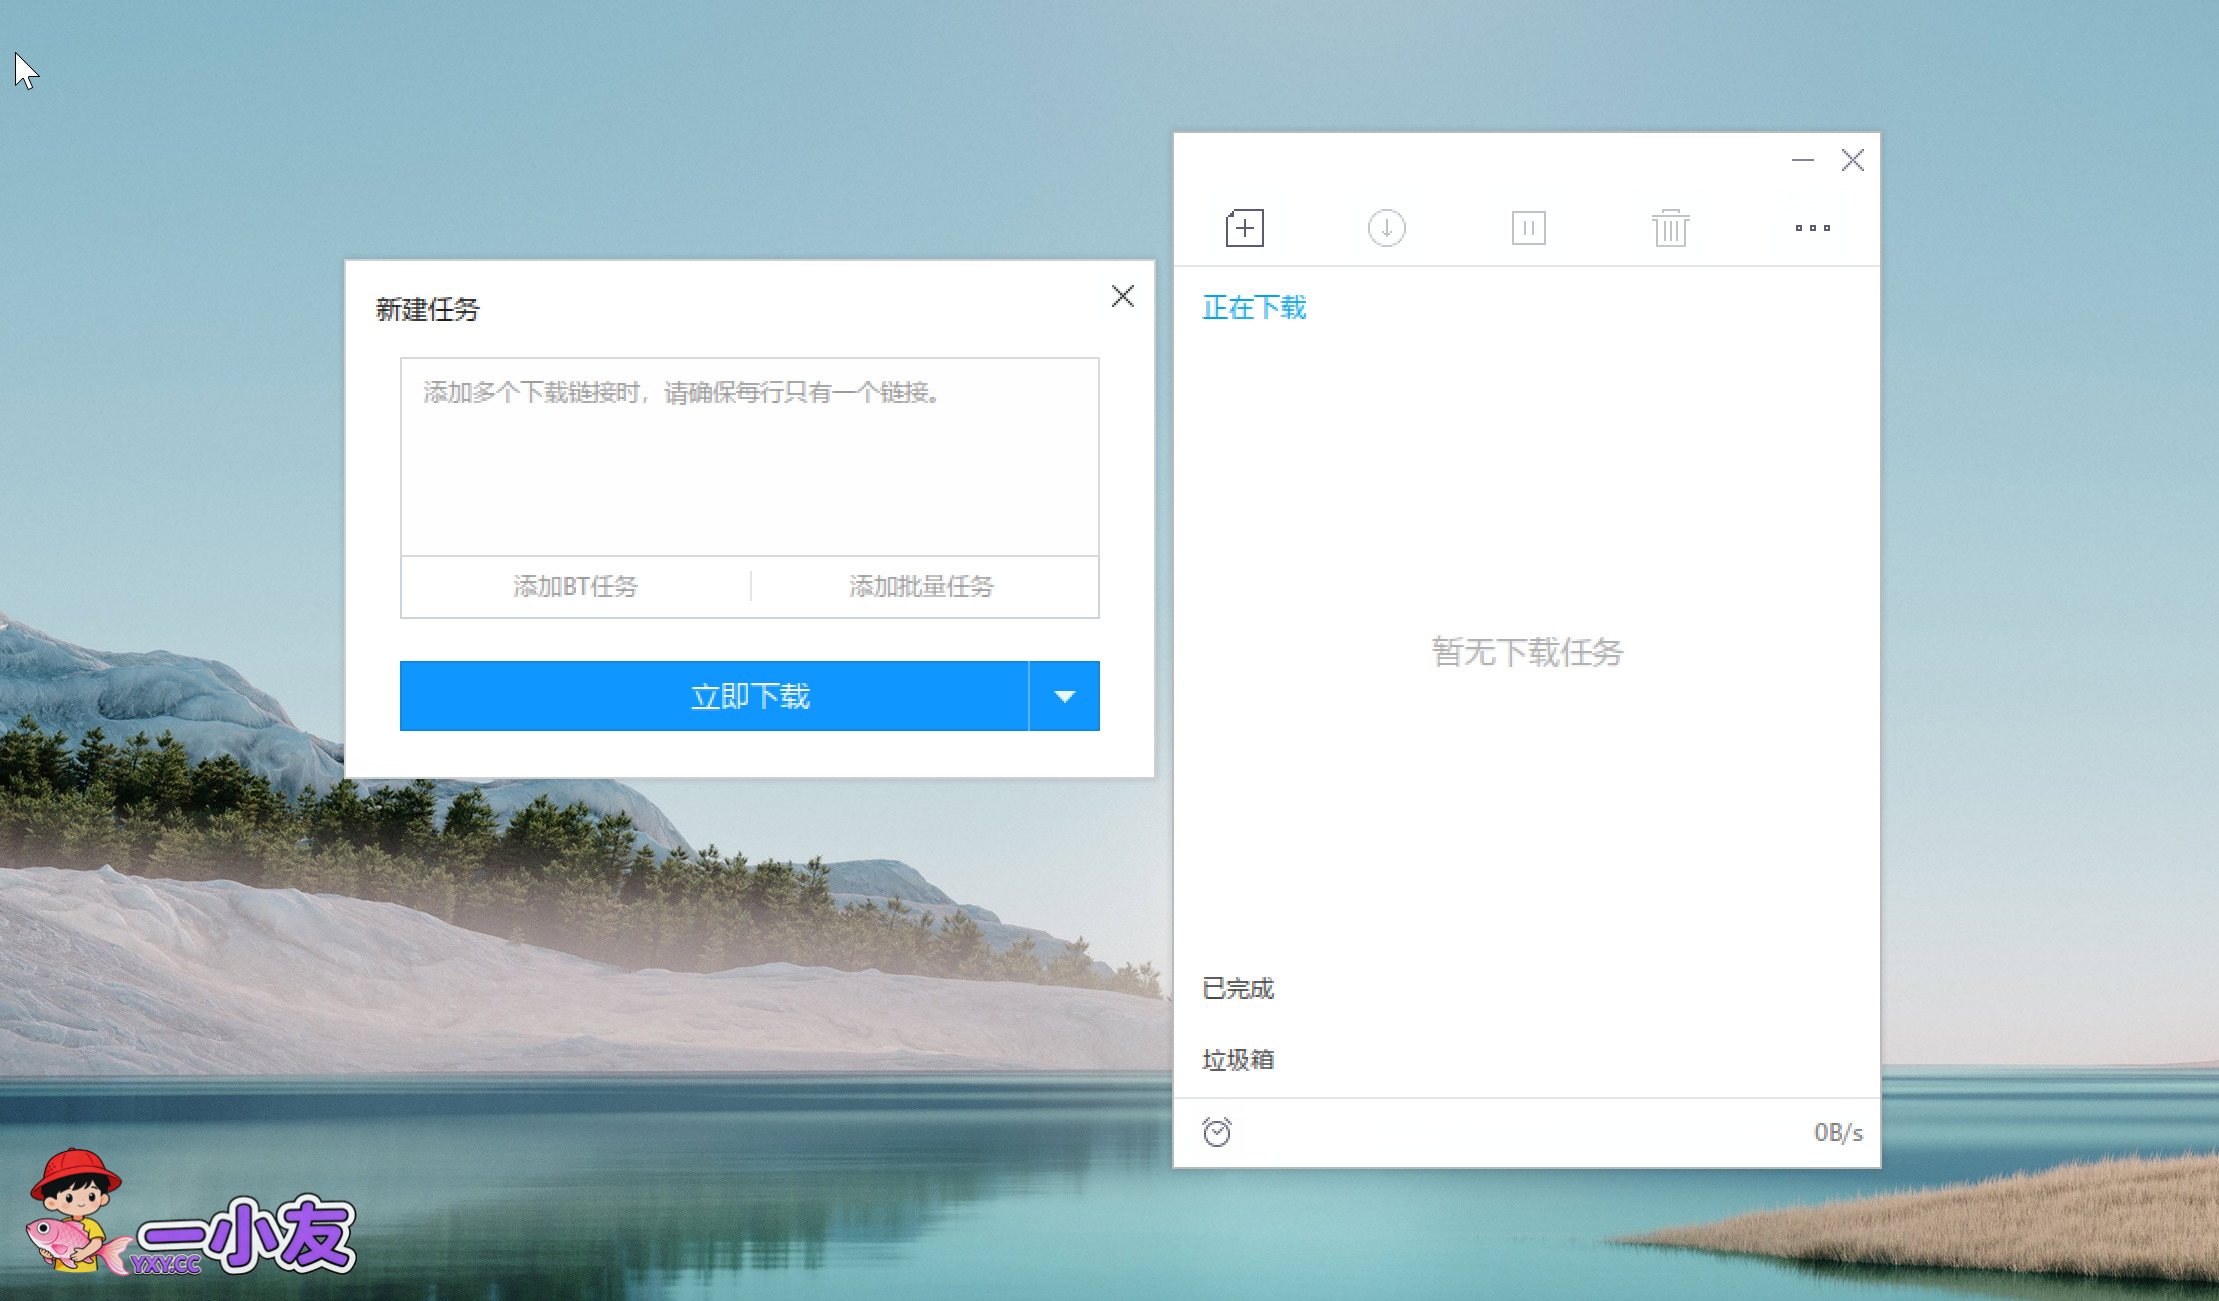The height and width of the screenshot is (1301, 2219).
Task: Close the download manager window
Action: (1852, 160)
